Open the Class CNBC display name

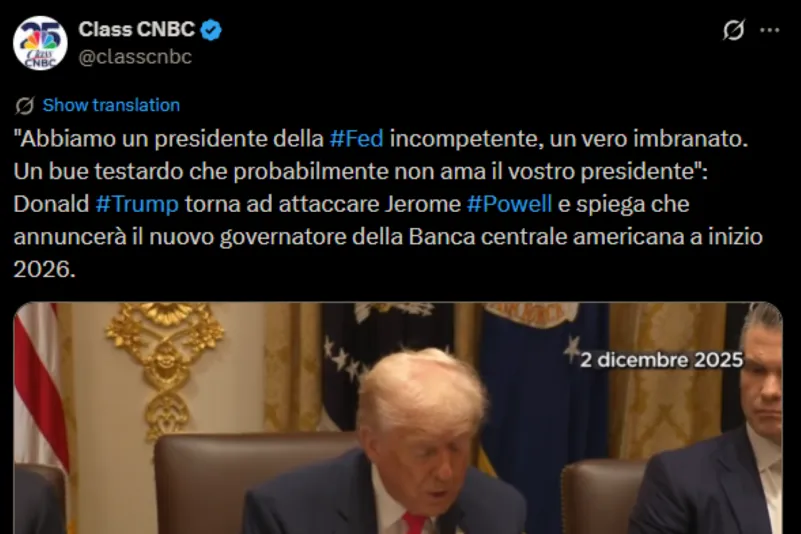click(x=136, y=30)
